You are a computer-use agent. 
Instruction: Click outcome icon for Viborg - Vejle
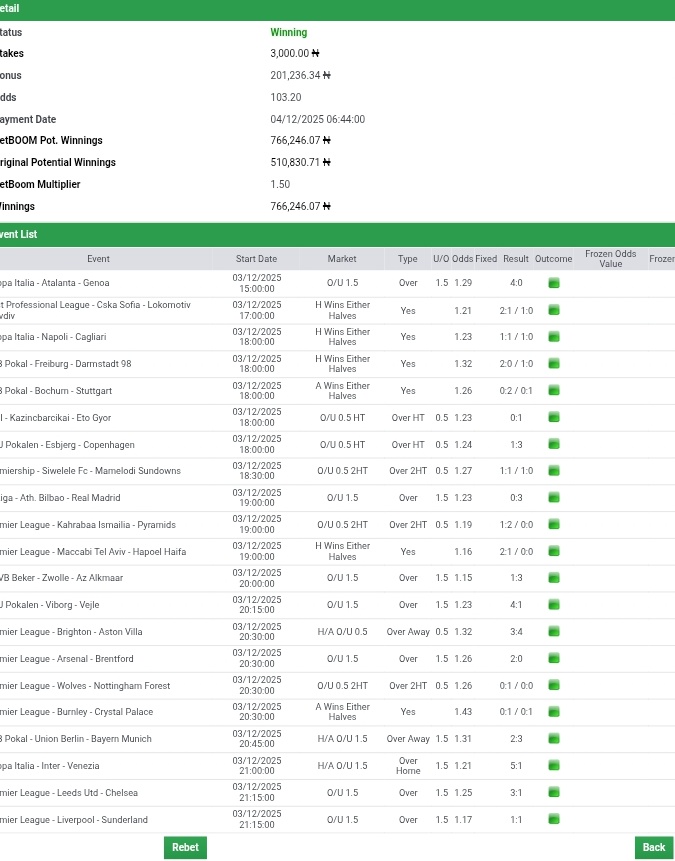coord(554,605)
